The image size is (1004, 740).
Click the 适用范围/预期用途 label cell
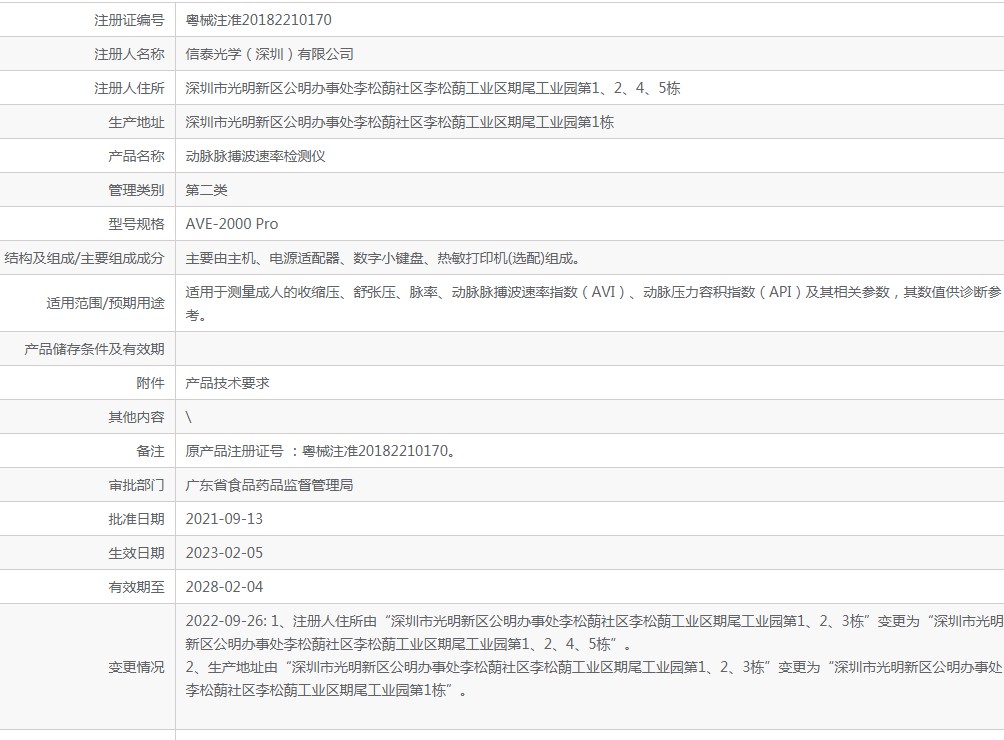click(x=105, y=303)
